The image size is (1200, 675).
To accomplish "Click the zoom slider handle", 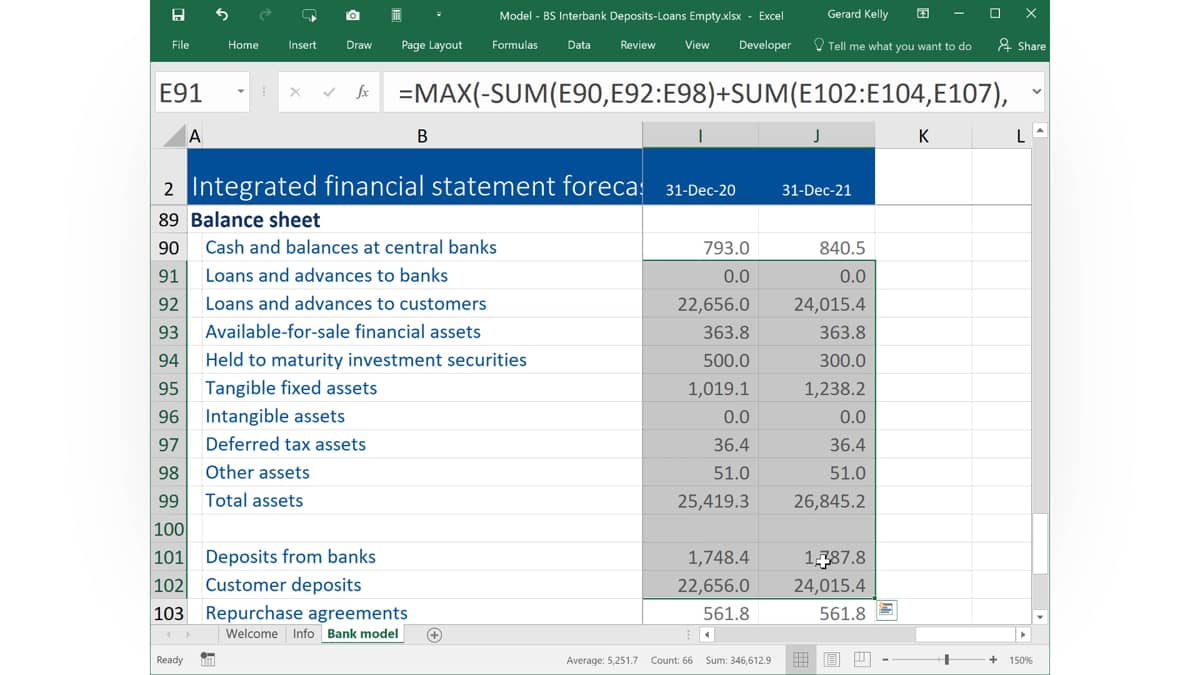I will point(947,660).
